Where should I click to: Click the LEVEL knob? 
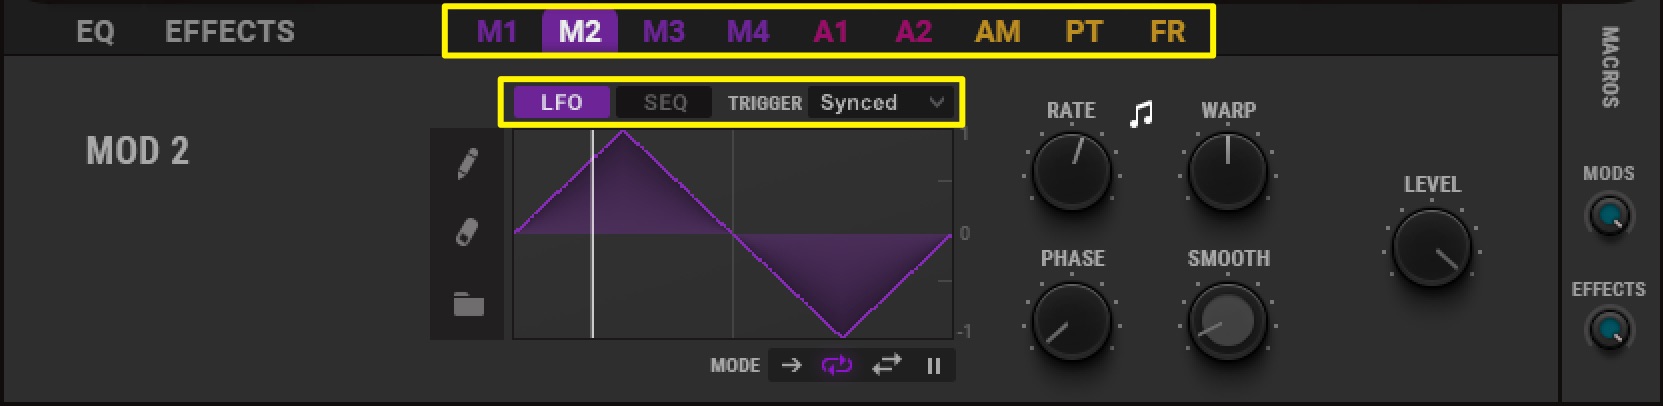click(x=1432, y=247)
